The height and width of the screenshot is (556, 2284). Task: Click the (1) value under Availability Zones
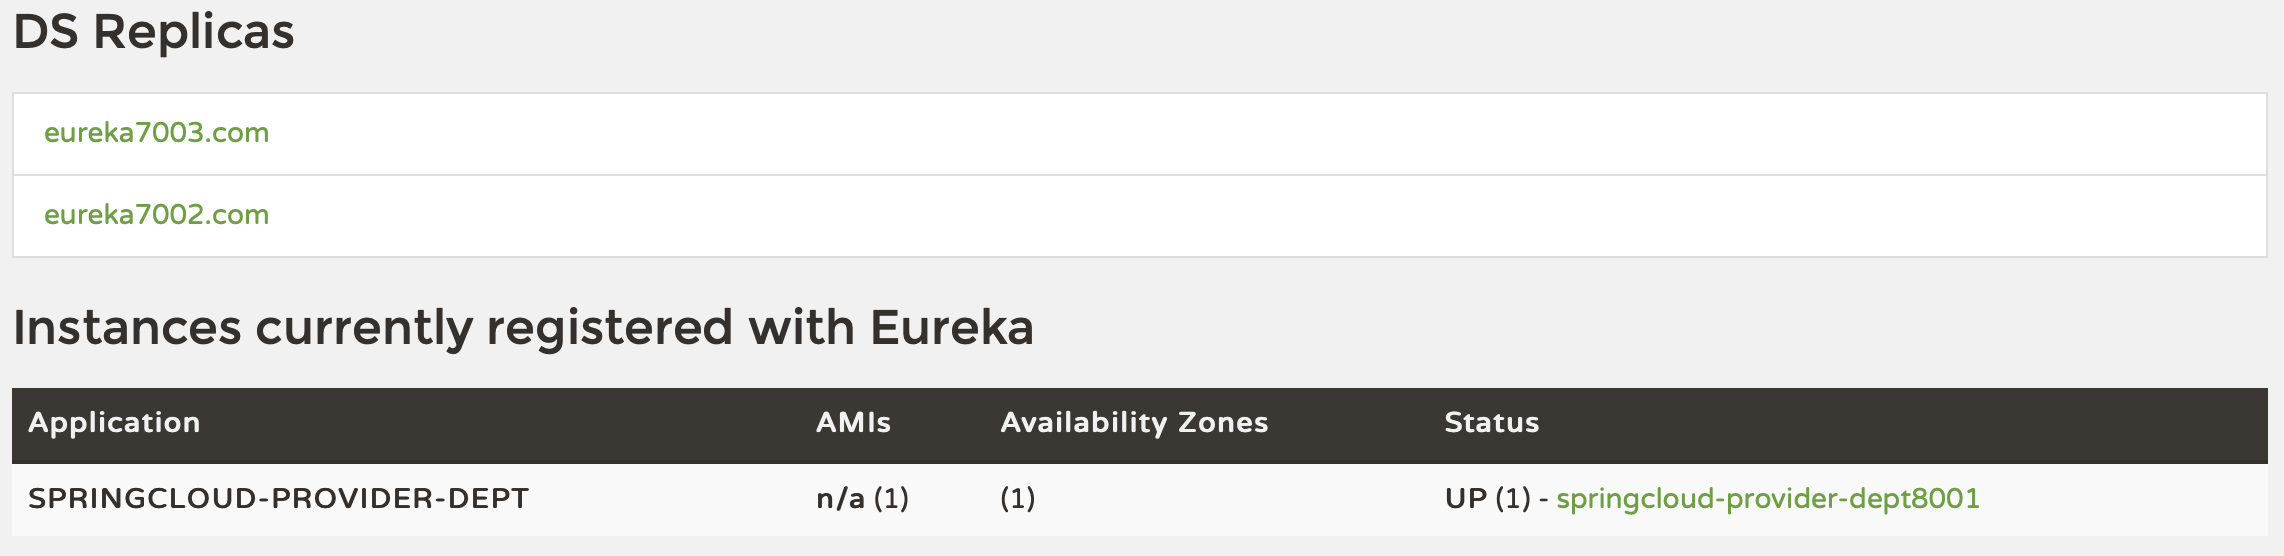1017,499
